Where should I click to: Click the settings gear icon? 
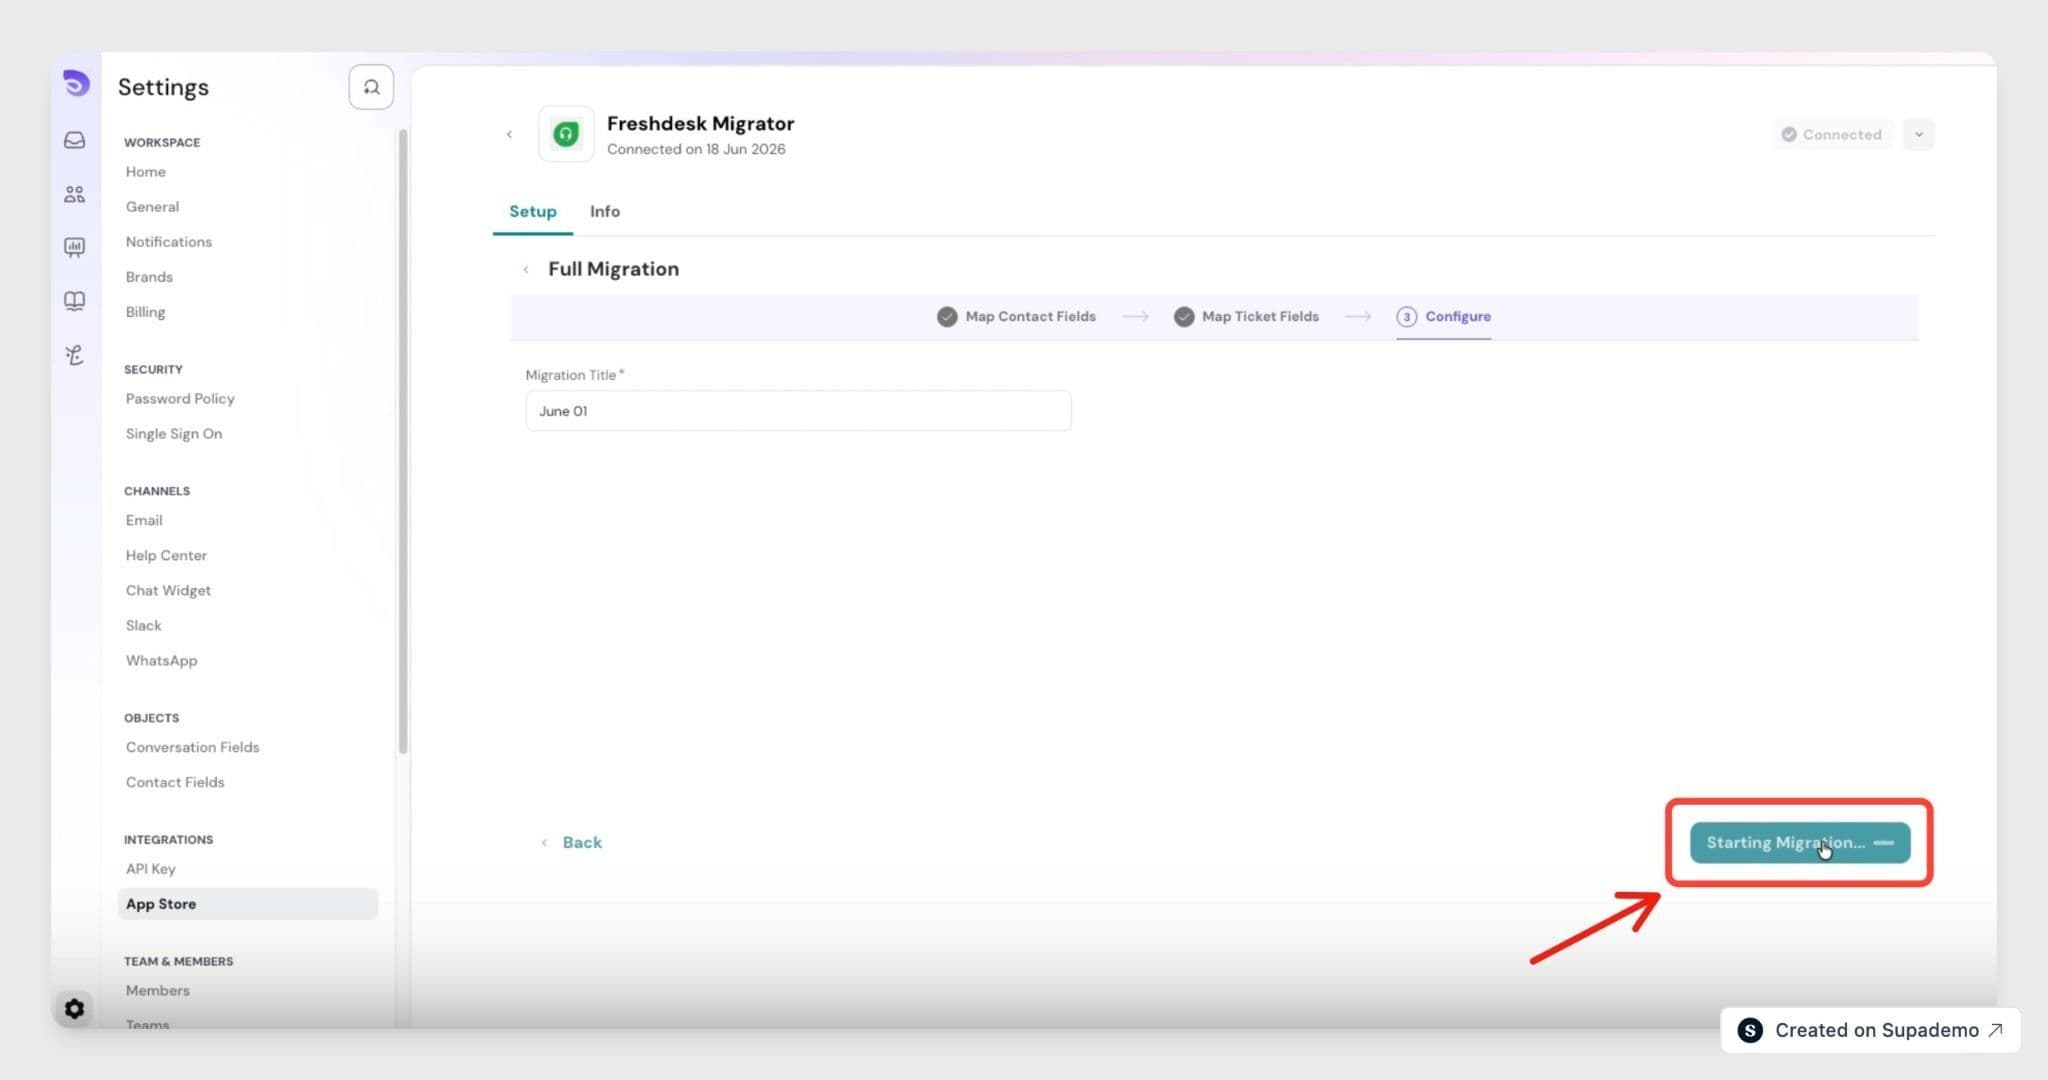pyautogui.click(x=74, y=1009)
